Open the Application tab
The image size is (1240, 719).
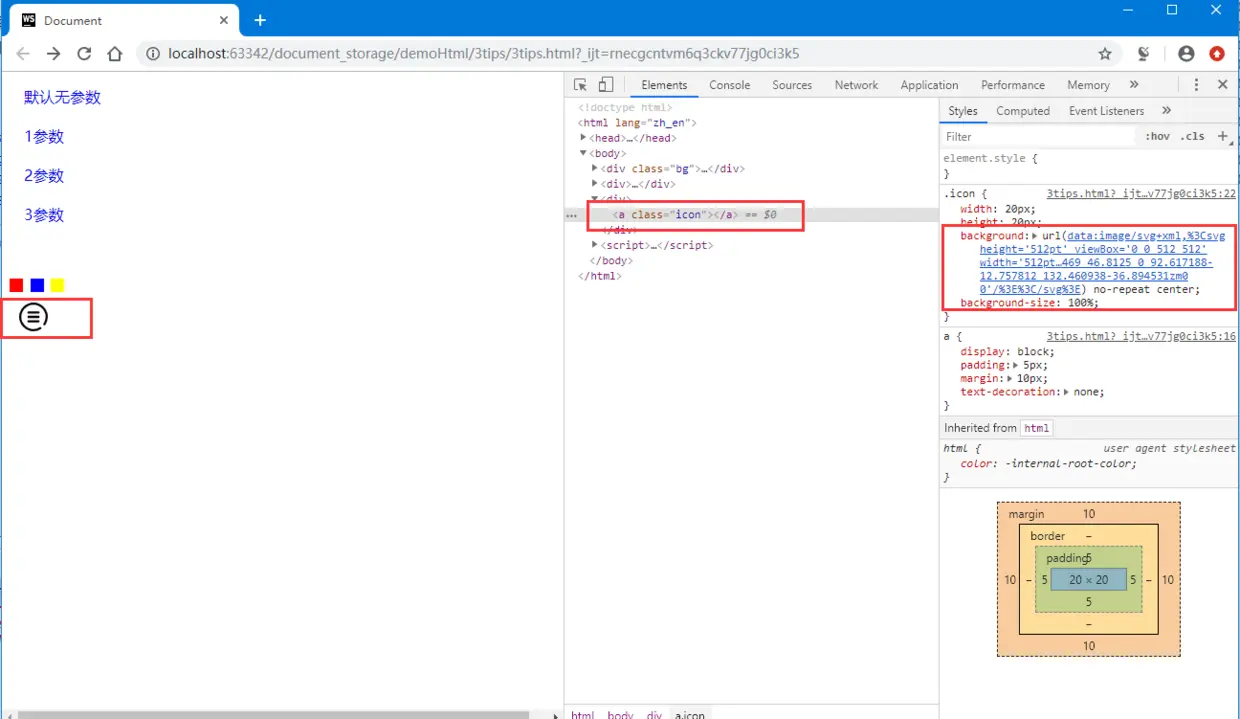pyautogui.click(x=929, y=85)
